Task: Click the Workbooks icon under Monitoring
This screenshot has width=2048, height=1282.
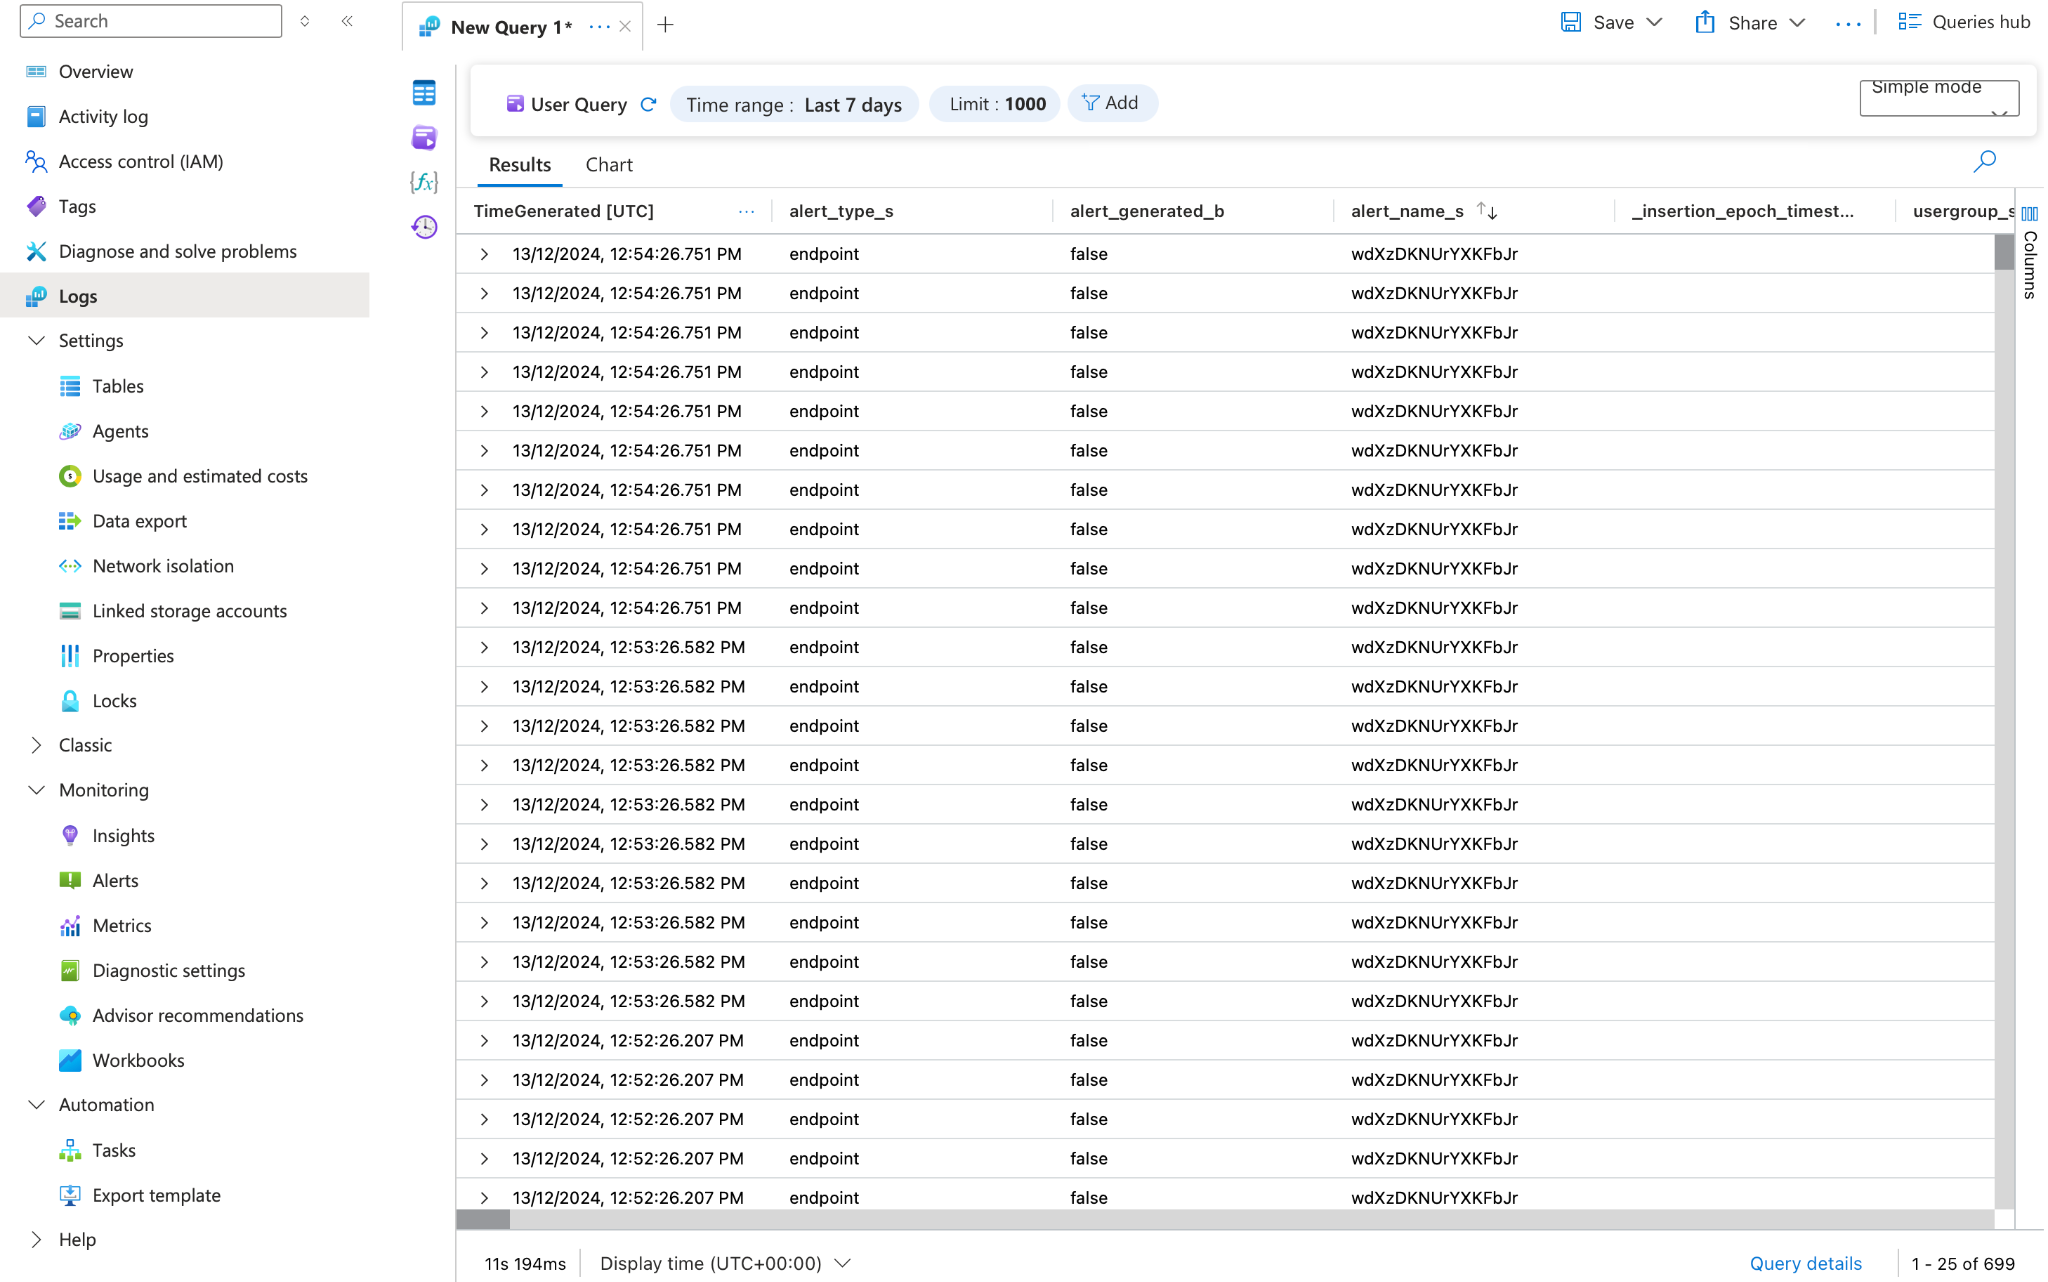Action: pos(70,1060)
